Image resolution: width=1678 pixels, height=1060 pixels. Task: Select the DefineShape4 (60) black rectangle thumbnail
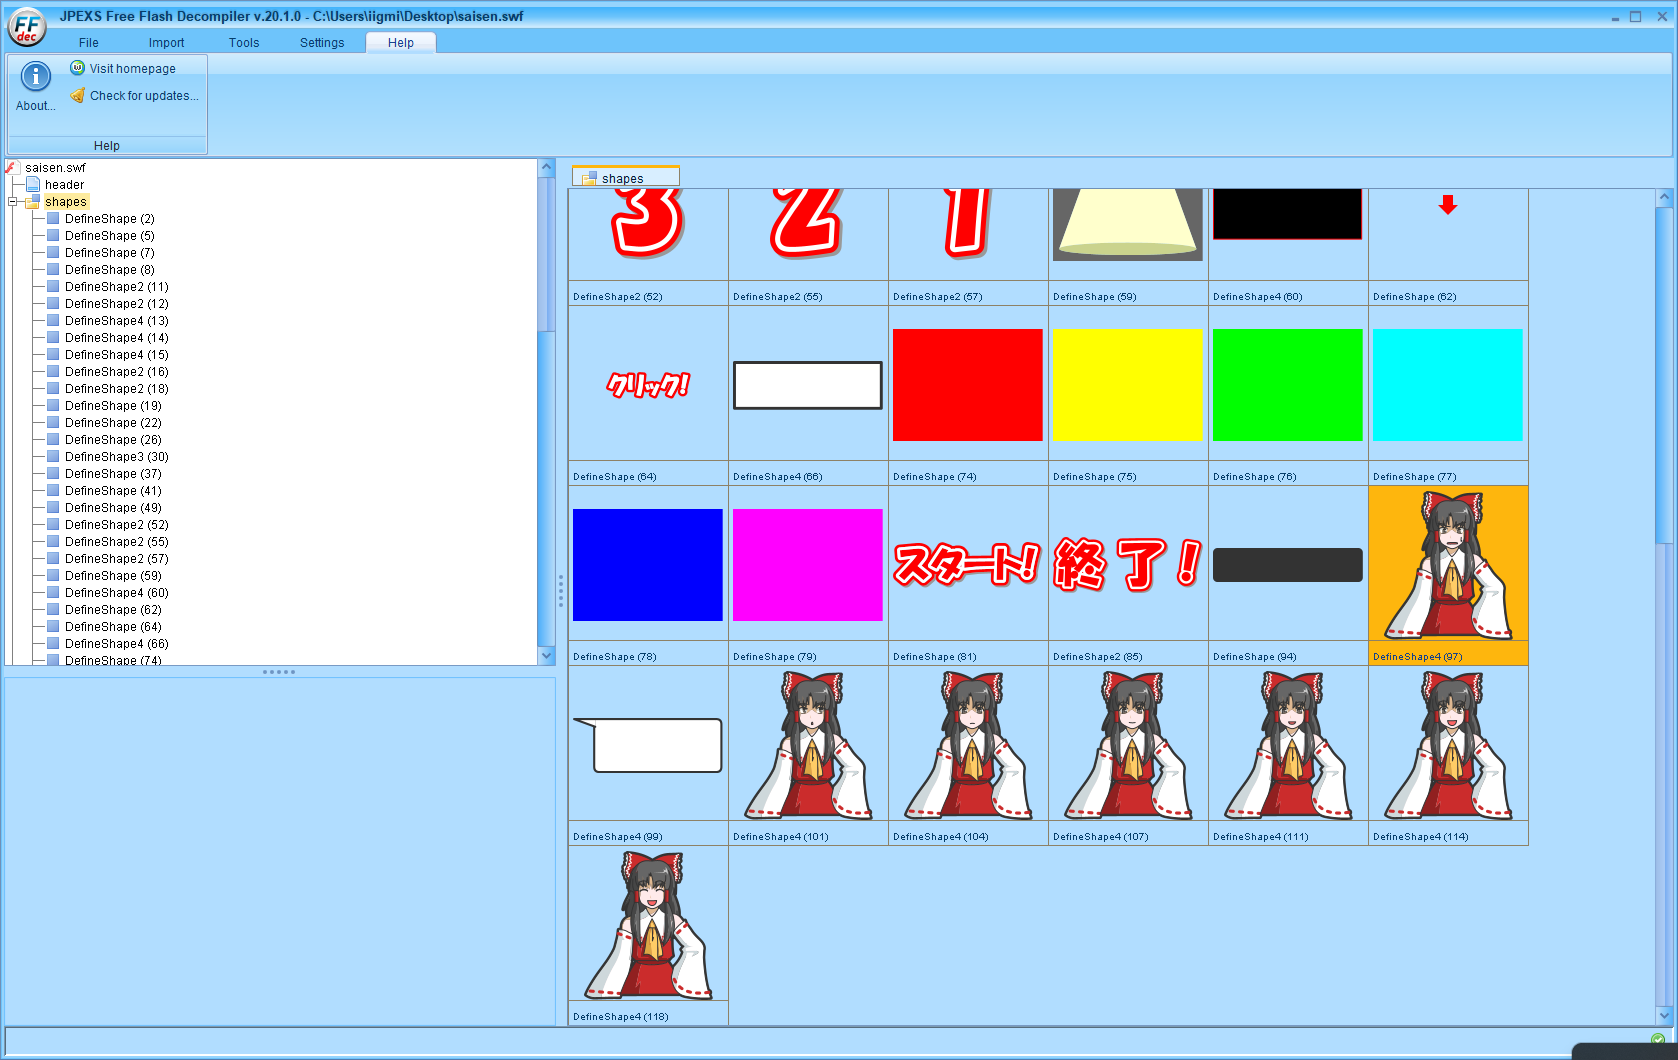point(1288,214)
